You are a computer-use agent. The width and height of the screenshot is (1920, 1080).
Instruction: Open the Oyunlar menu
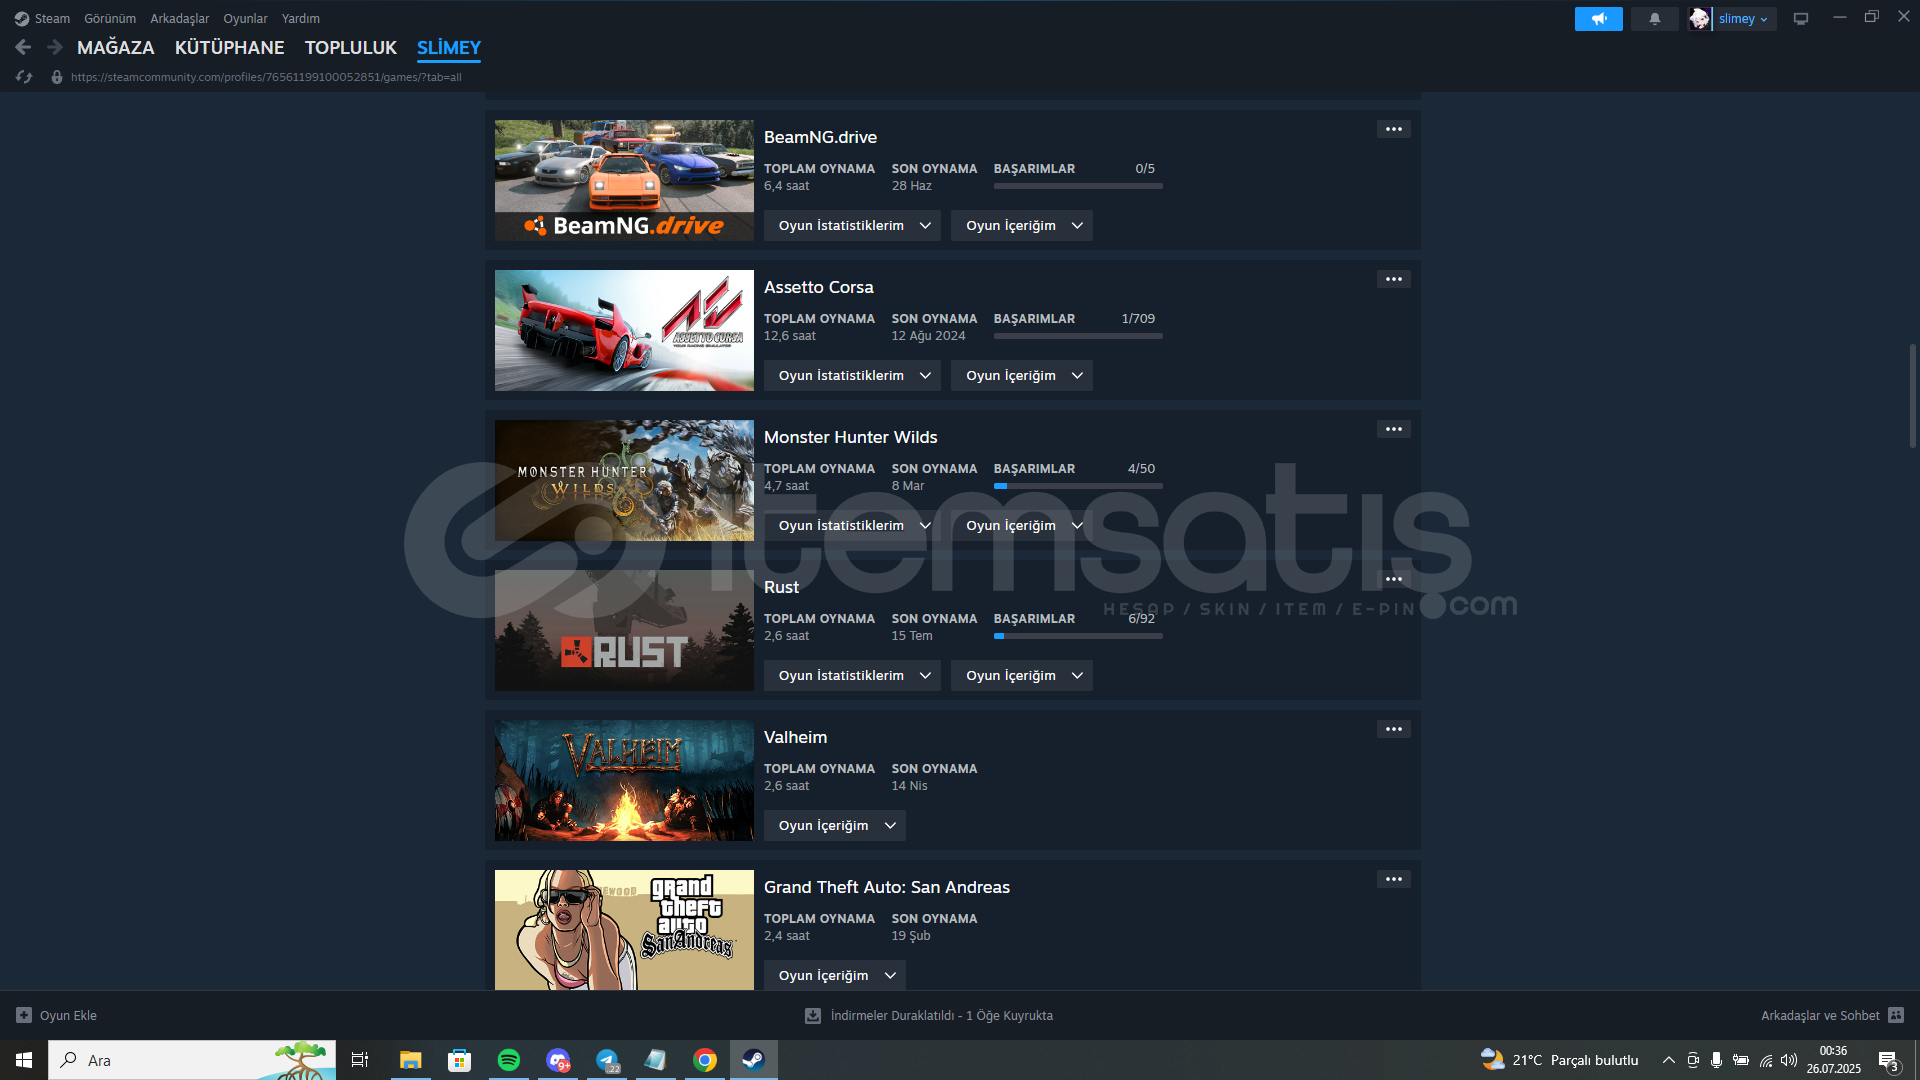coord(245,19)
